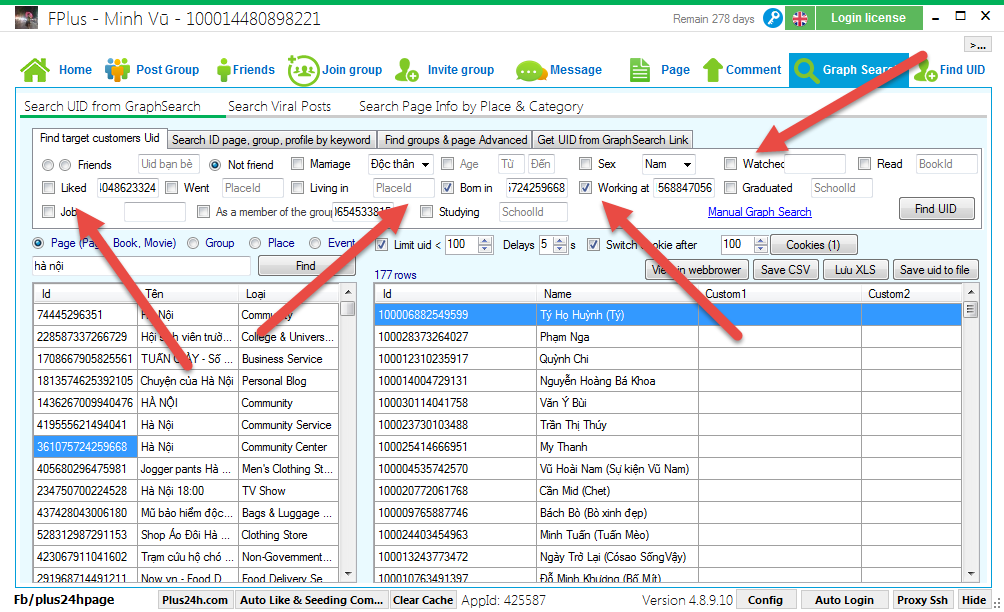Image resolution: width=1004 pixels, height=612 pixels.
Task: Click Save uid to file button
Action: [935, 270]
